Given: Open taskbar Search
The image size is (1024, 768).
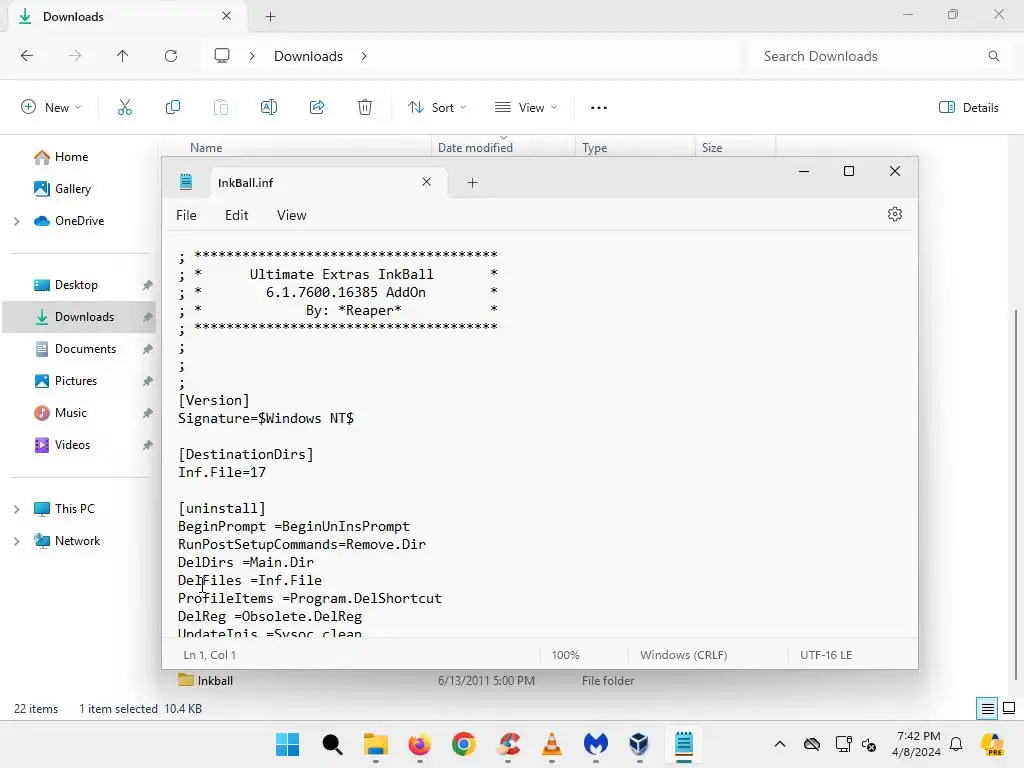Looking at the screenshot, I should tap(332, 744).
